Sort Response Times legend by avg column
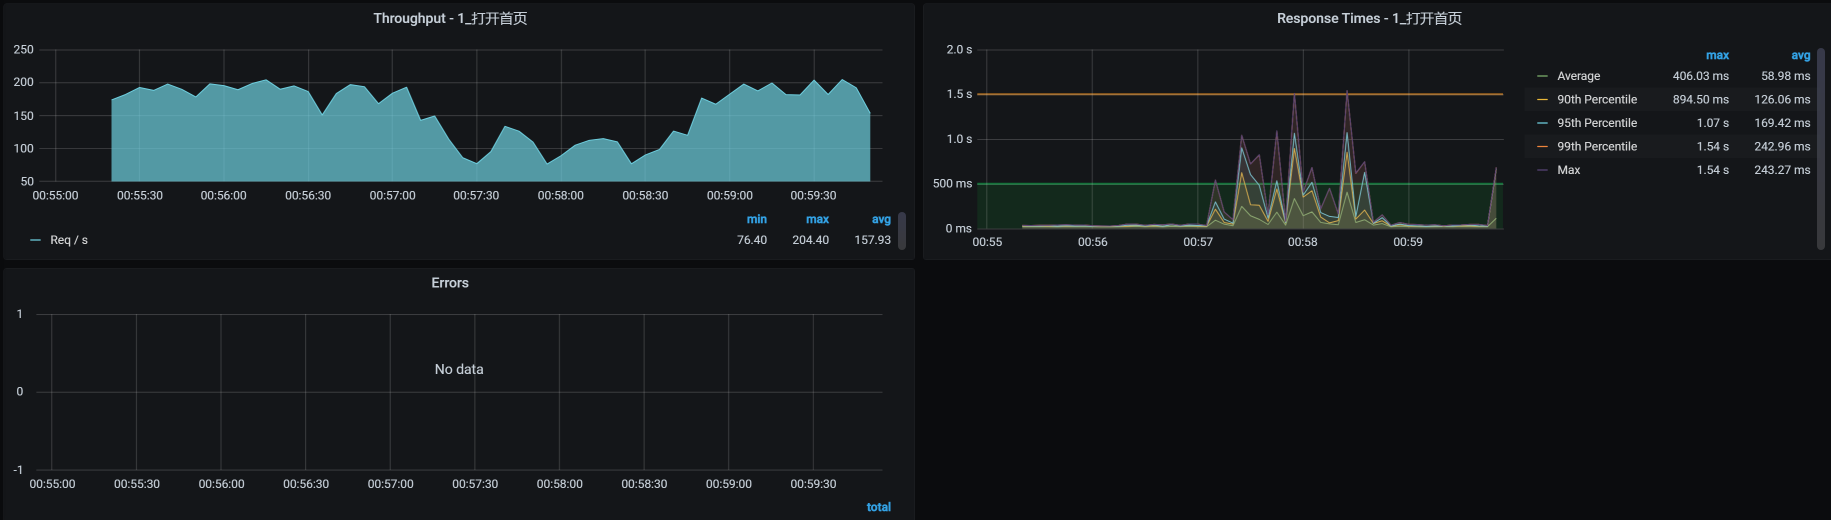 point(1800,55)
